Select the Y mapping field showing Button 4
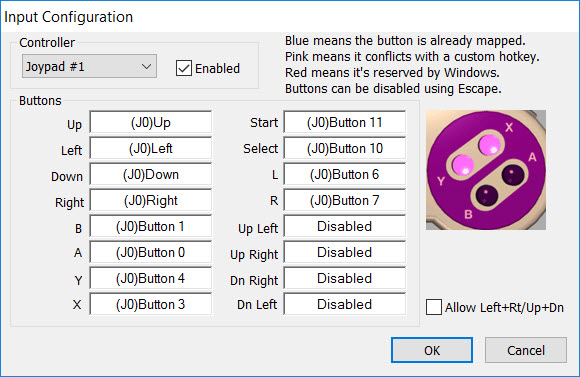The width and height of the screenshot is (580, 377). 151,278
